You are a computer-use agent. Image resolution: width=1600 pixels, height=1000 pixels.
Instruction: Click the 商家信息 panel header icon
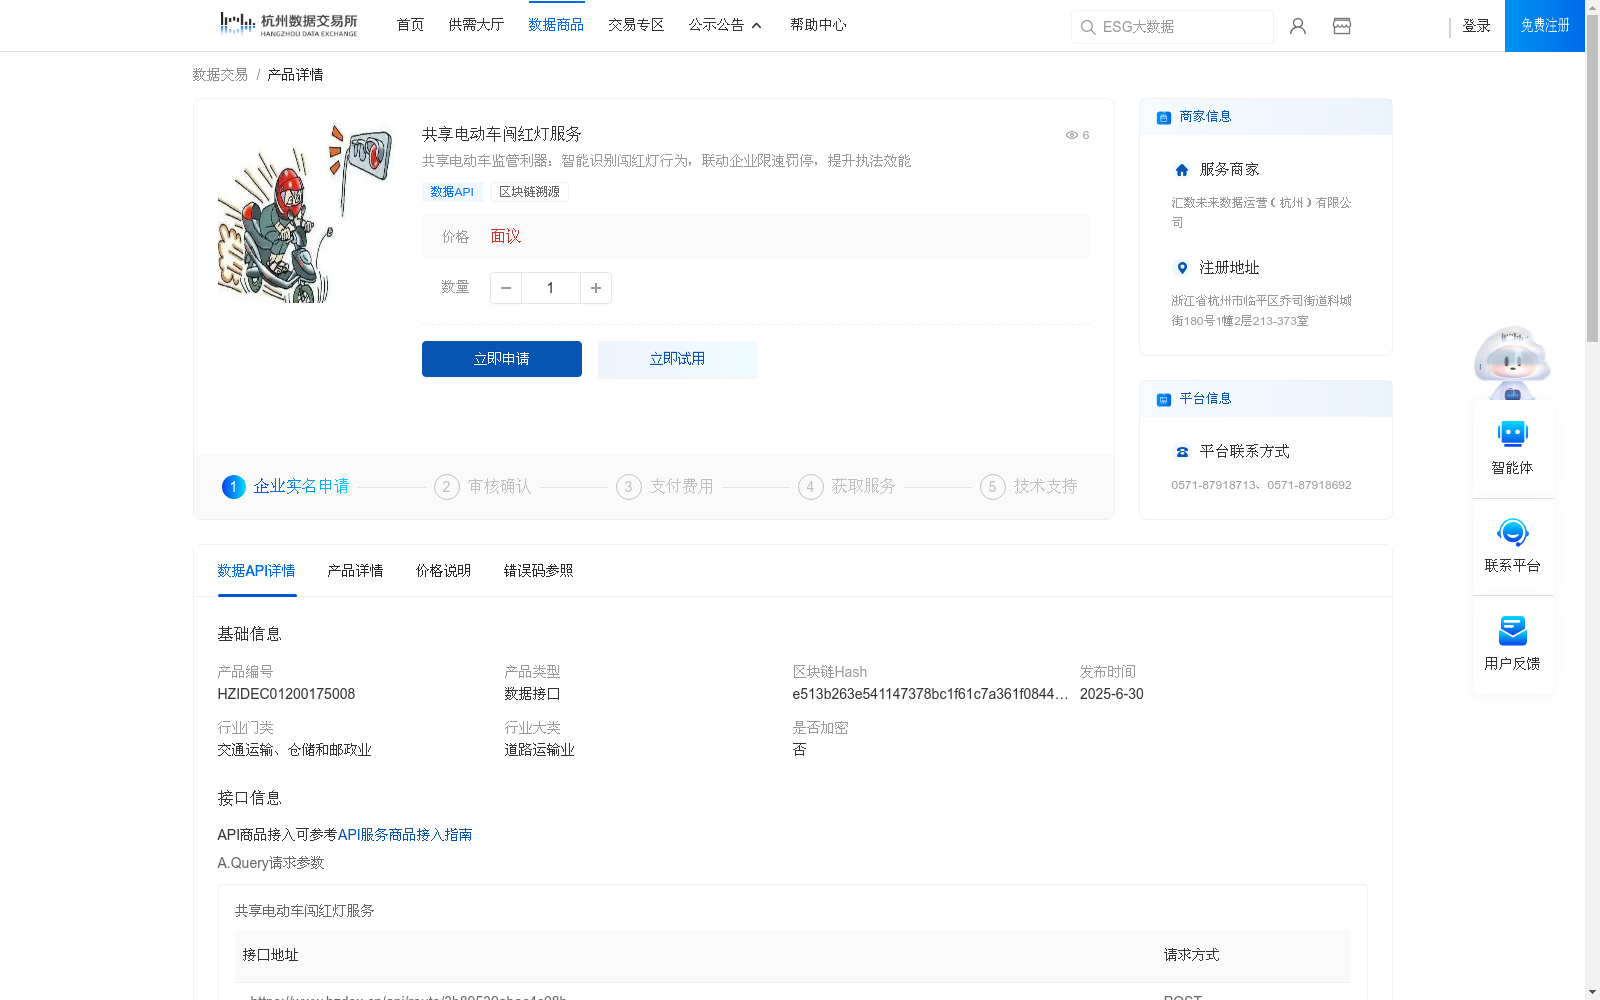[1164, 117]
